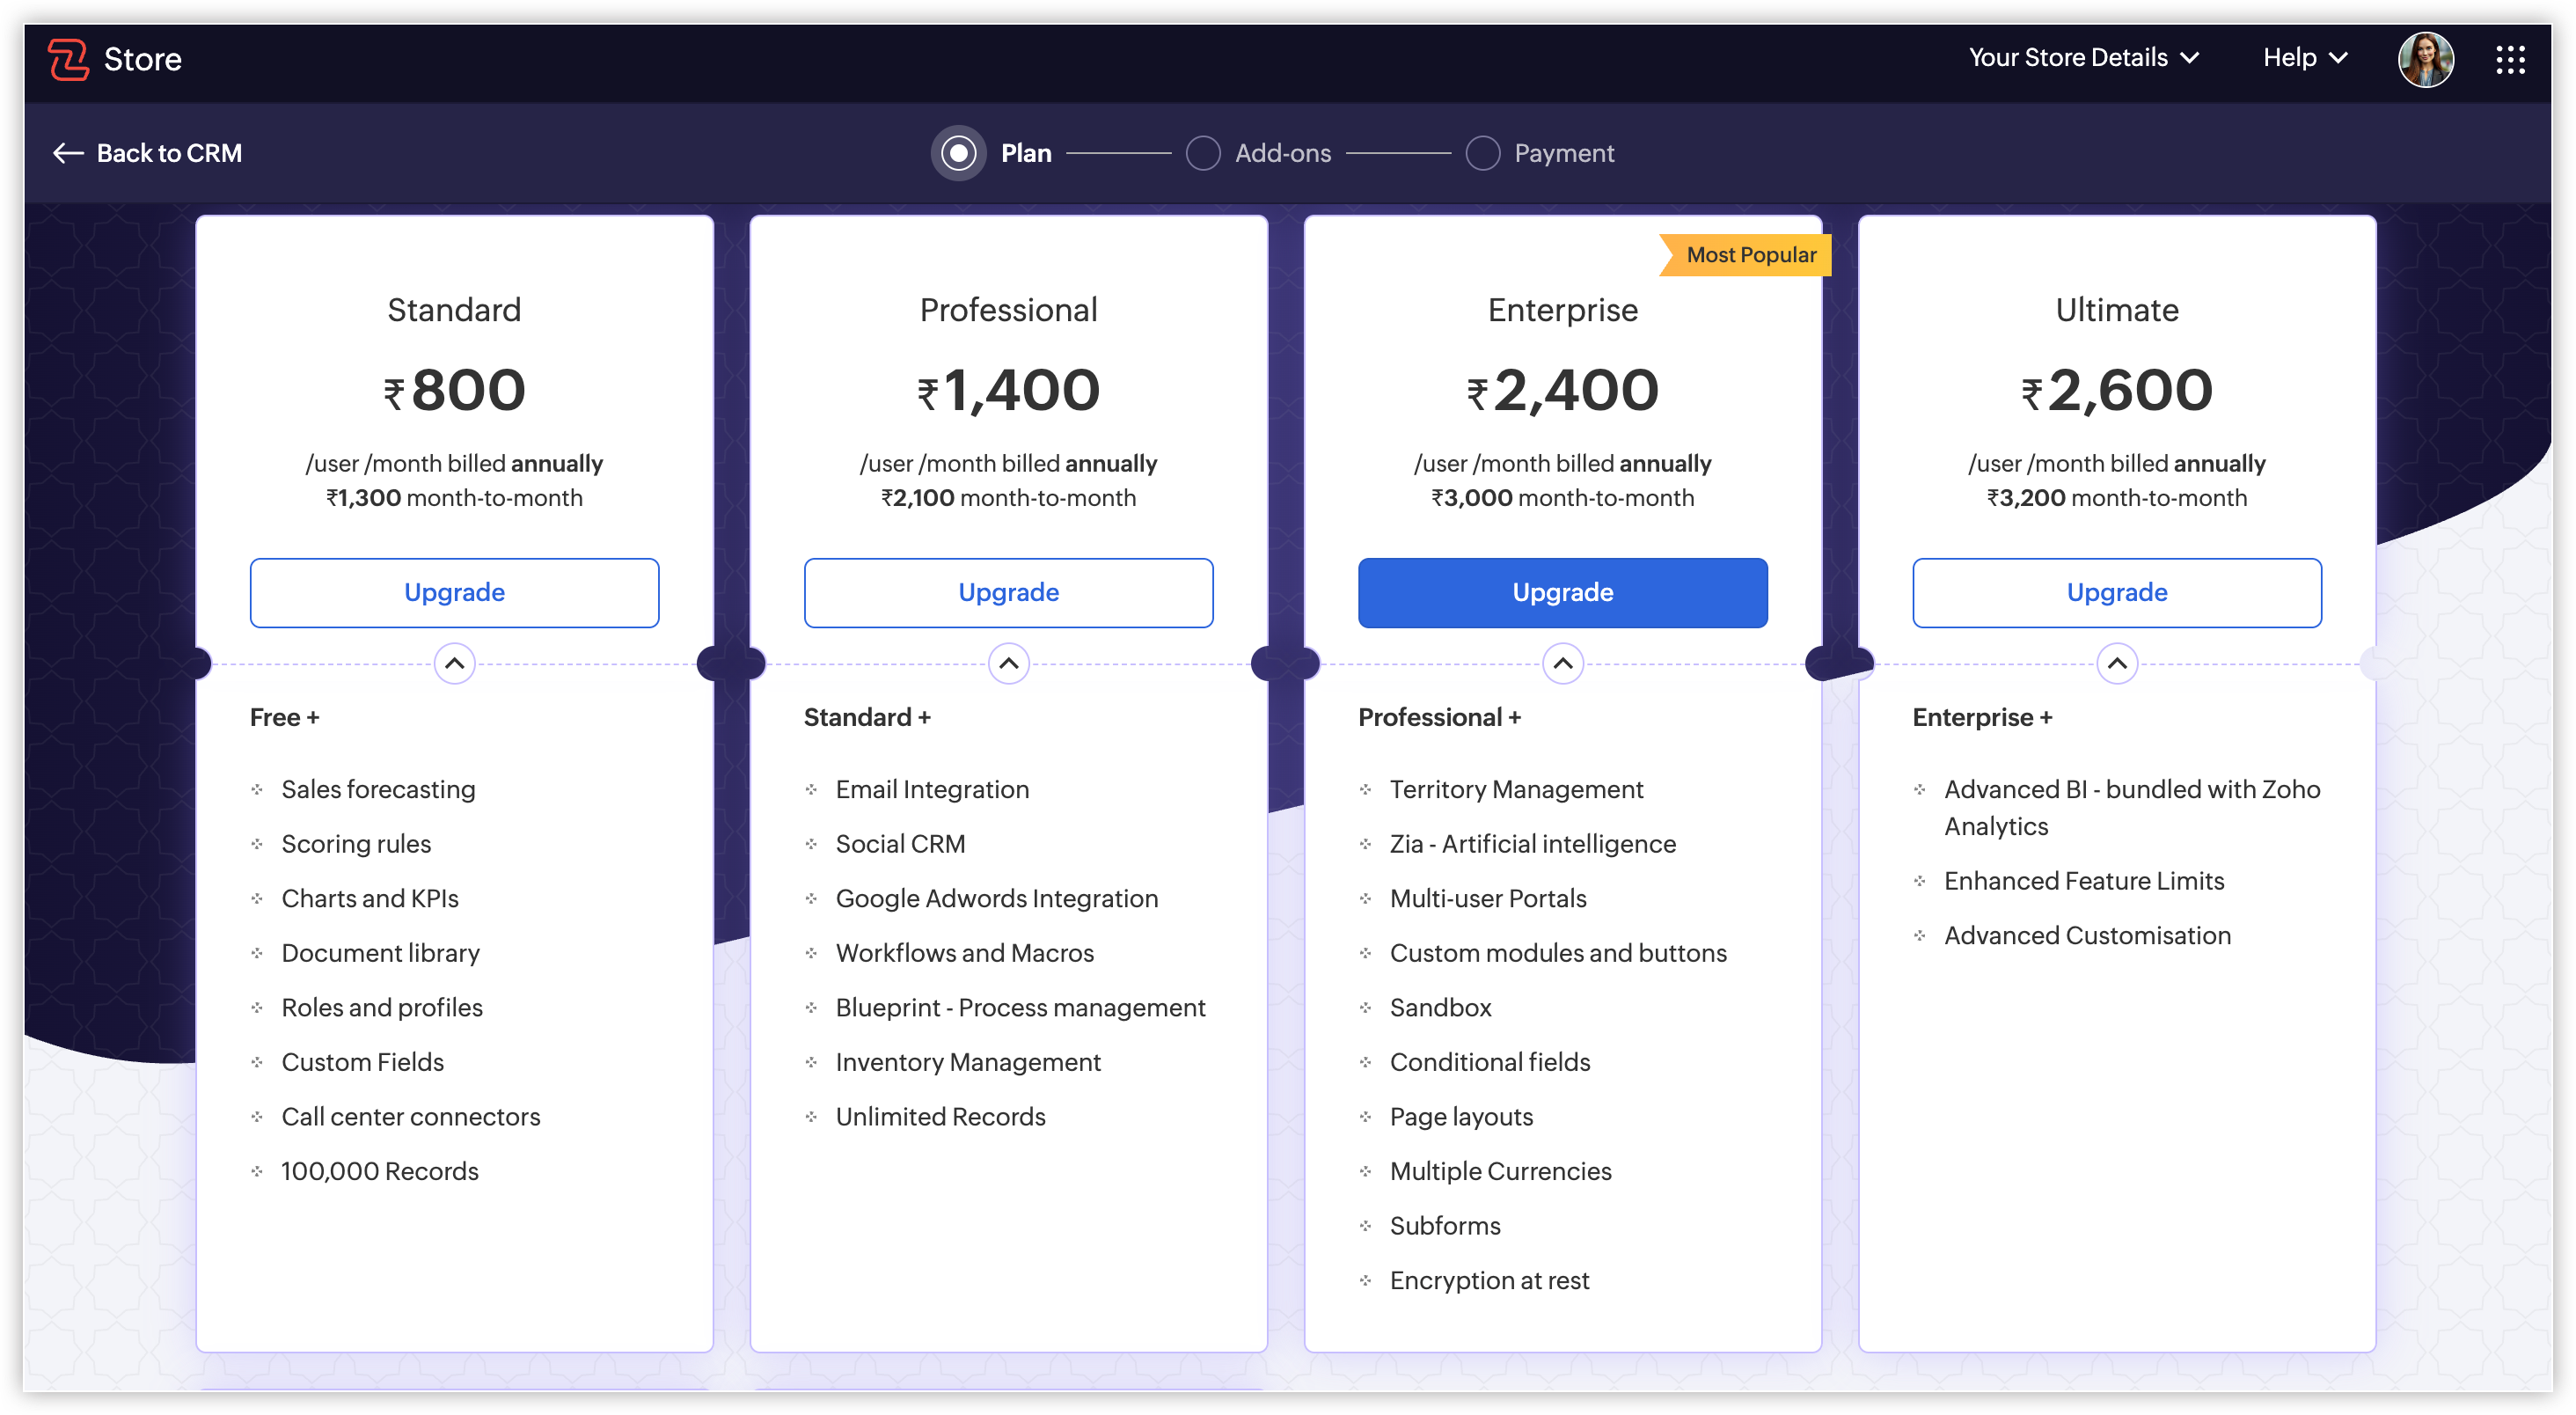Upgrade to the Standard plan
Screen dimensions: 2576x1415
454,592
